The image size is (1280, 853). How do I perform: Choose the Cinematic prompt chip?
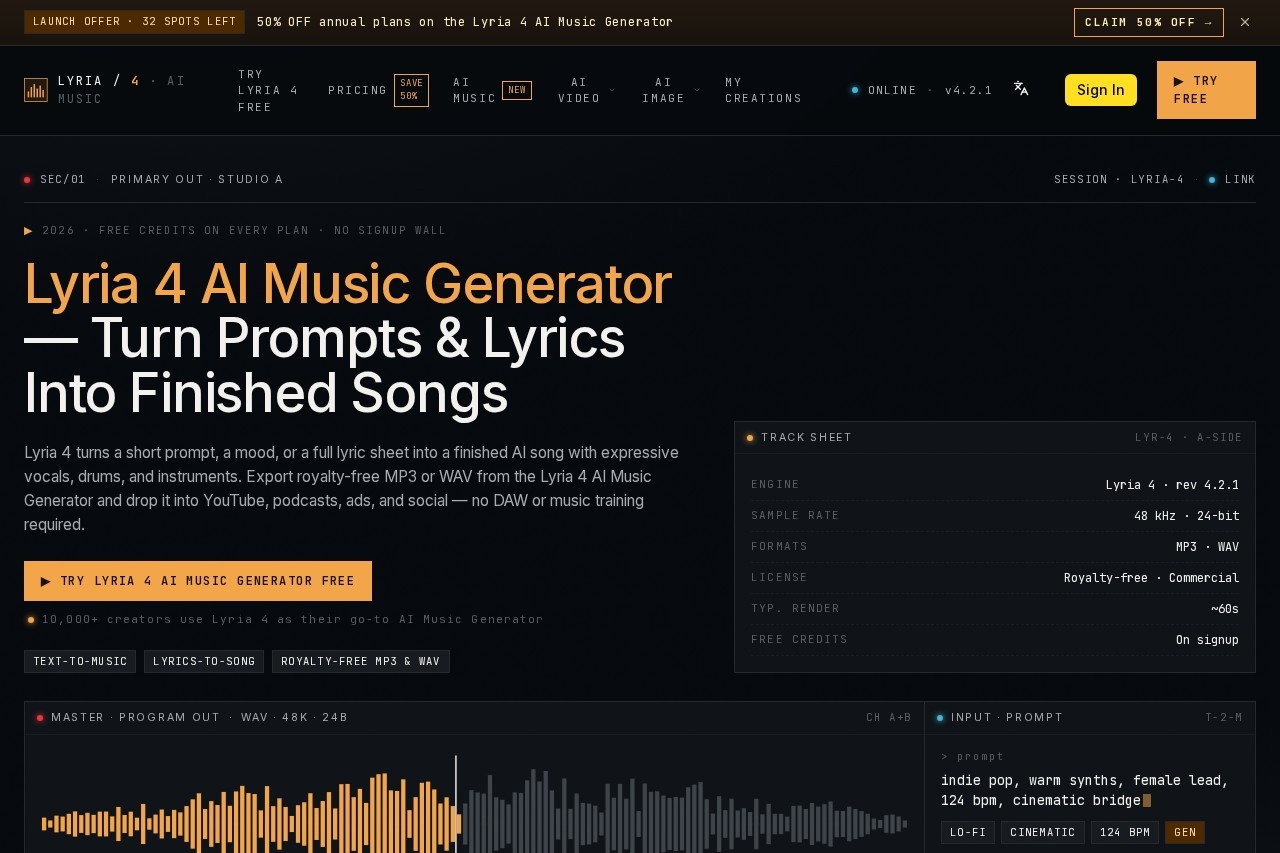pyautogui.click(x=1043, y=832)
